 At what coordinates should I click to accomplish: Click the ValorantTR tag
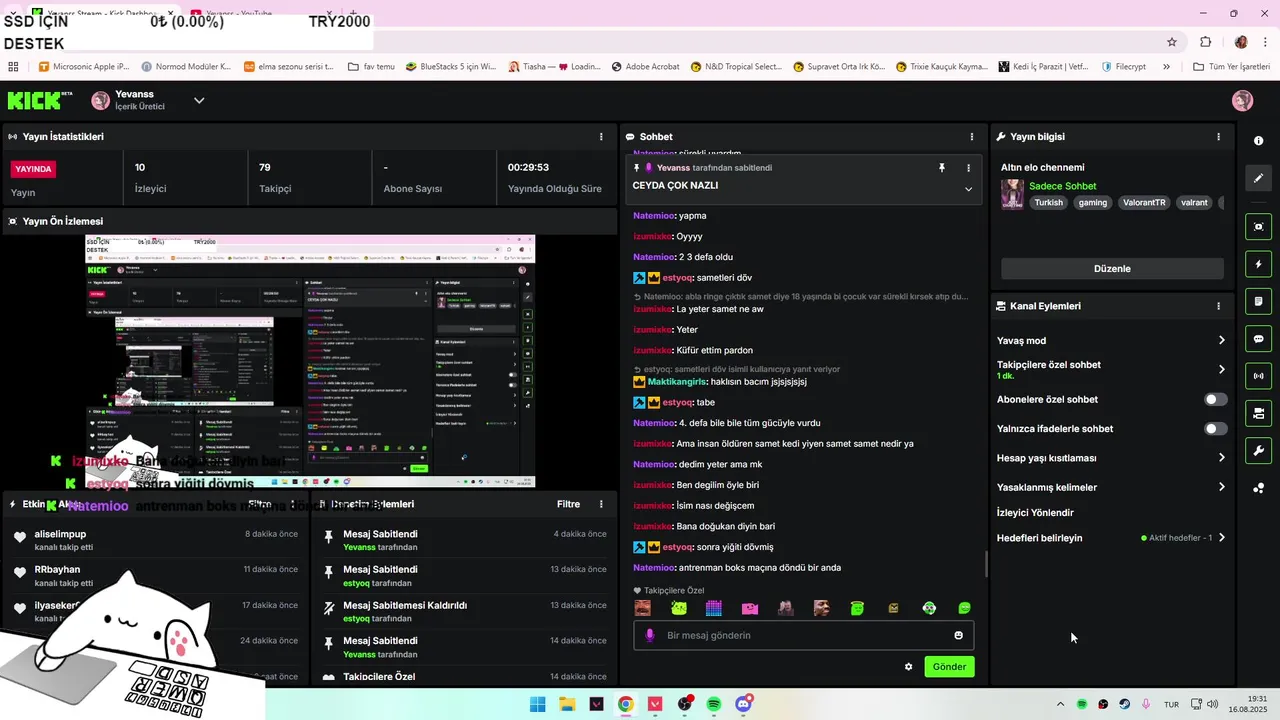[x=1144, y=202]
